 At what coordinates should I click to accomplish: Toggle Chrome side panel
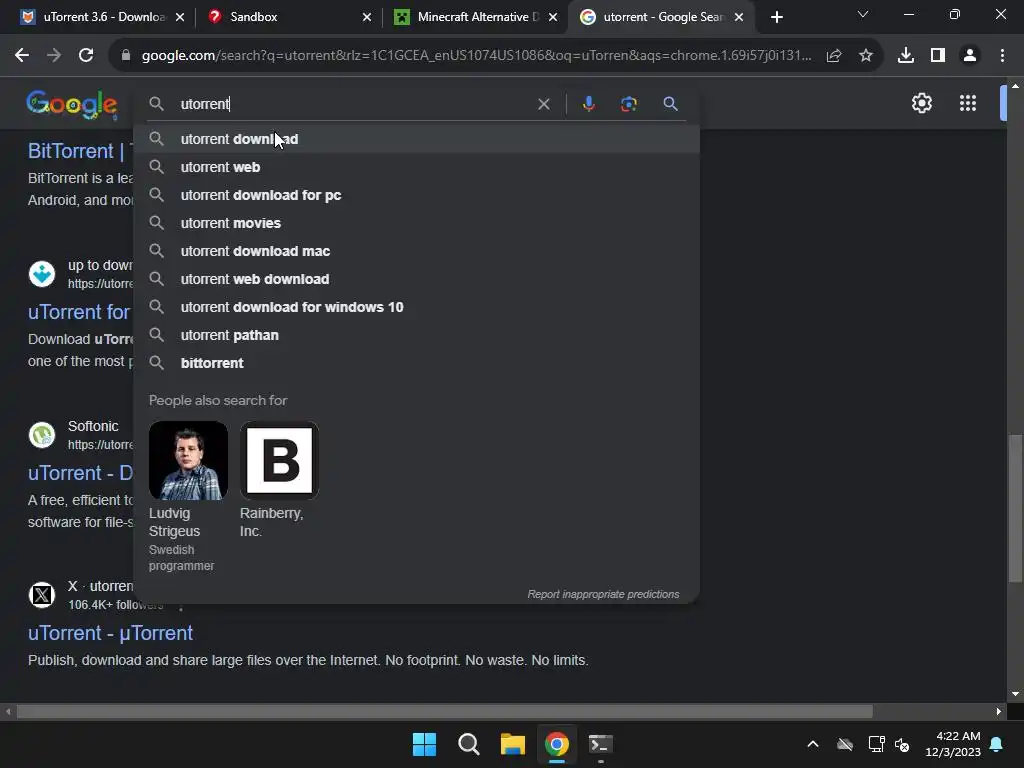(938, 56)
